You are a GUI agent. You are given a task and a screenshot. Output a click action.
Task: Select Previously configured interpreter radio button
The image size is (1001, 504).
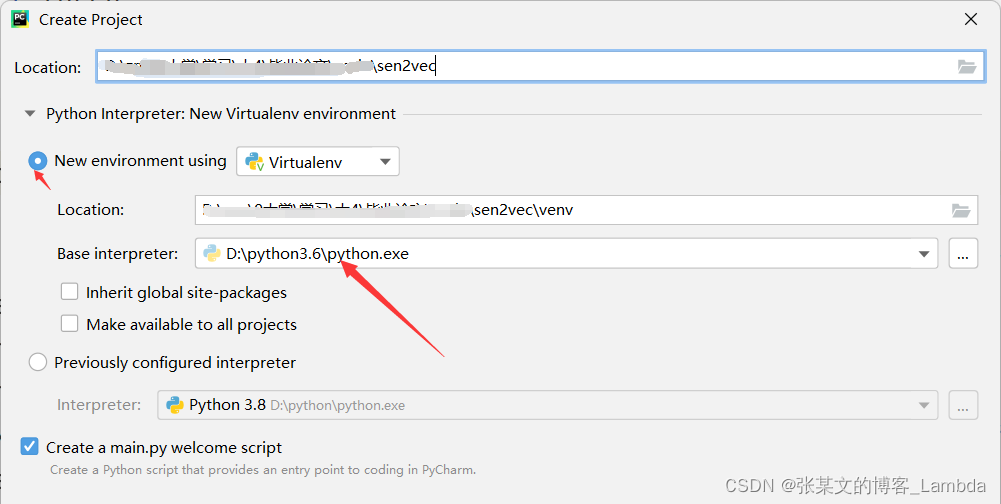tap(38, 363)
